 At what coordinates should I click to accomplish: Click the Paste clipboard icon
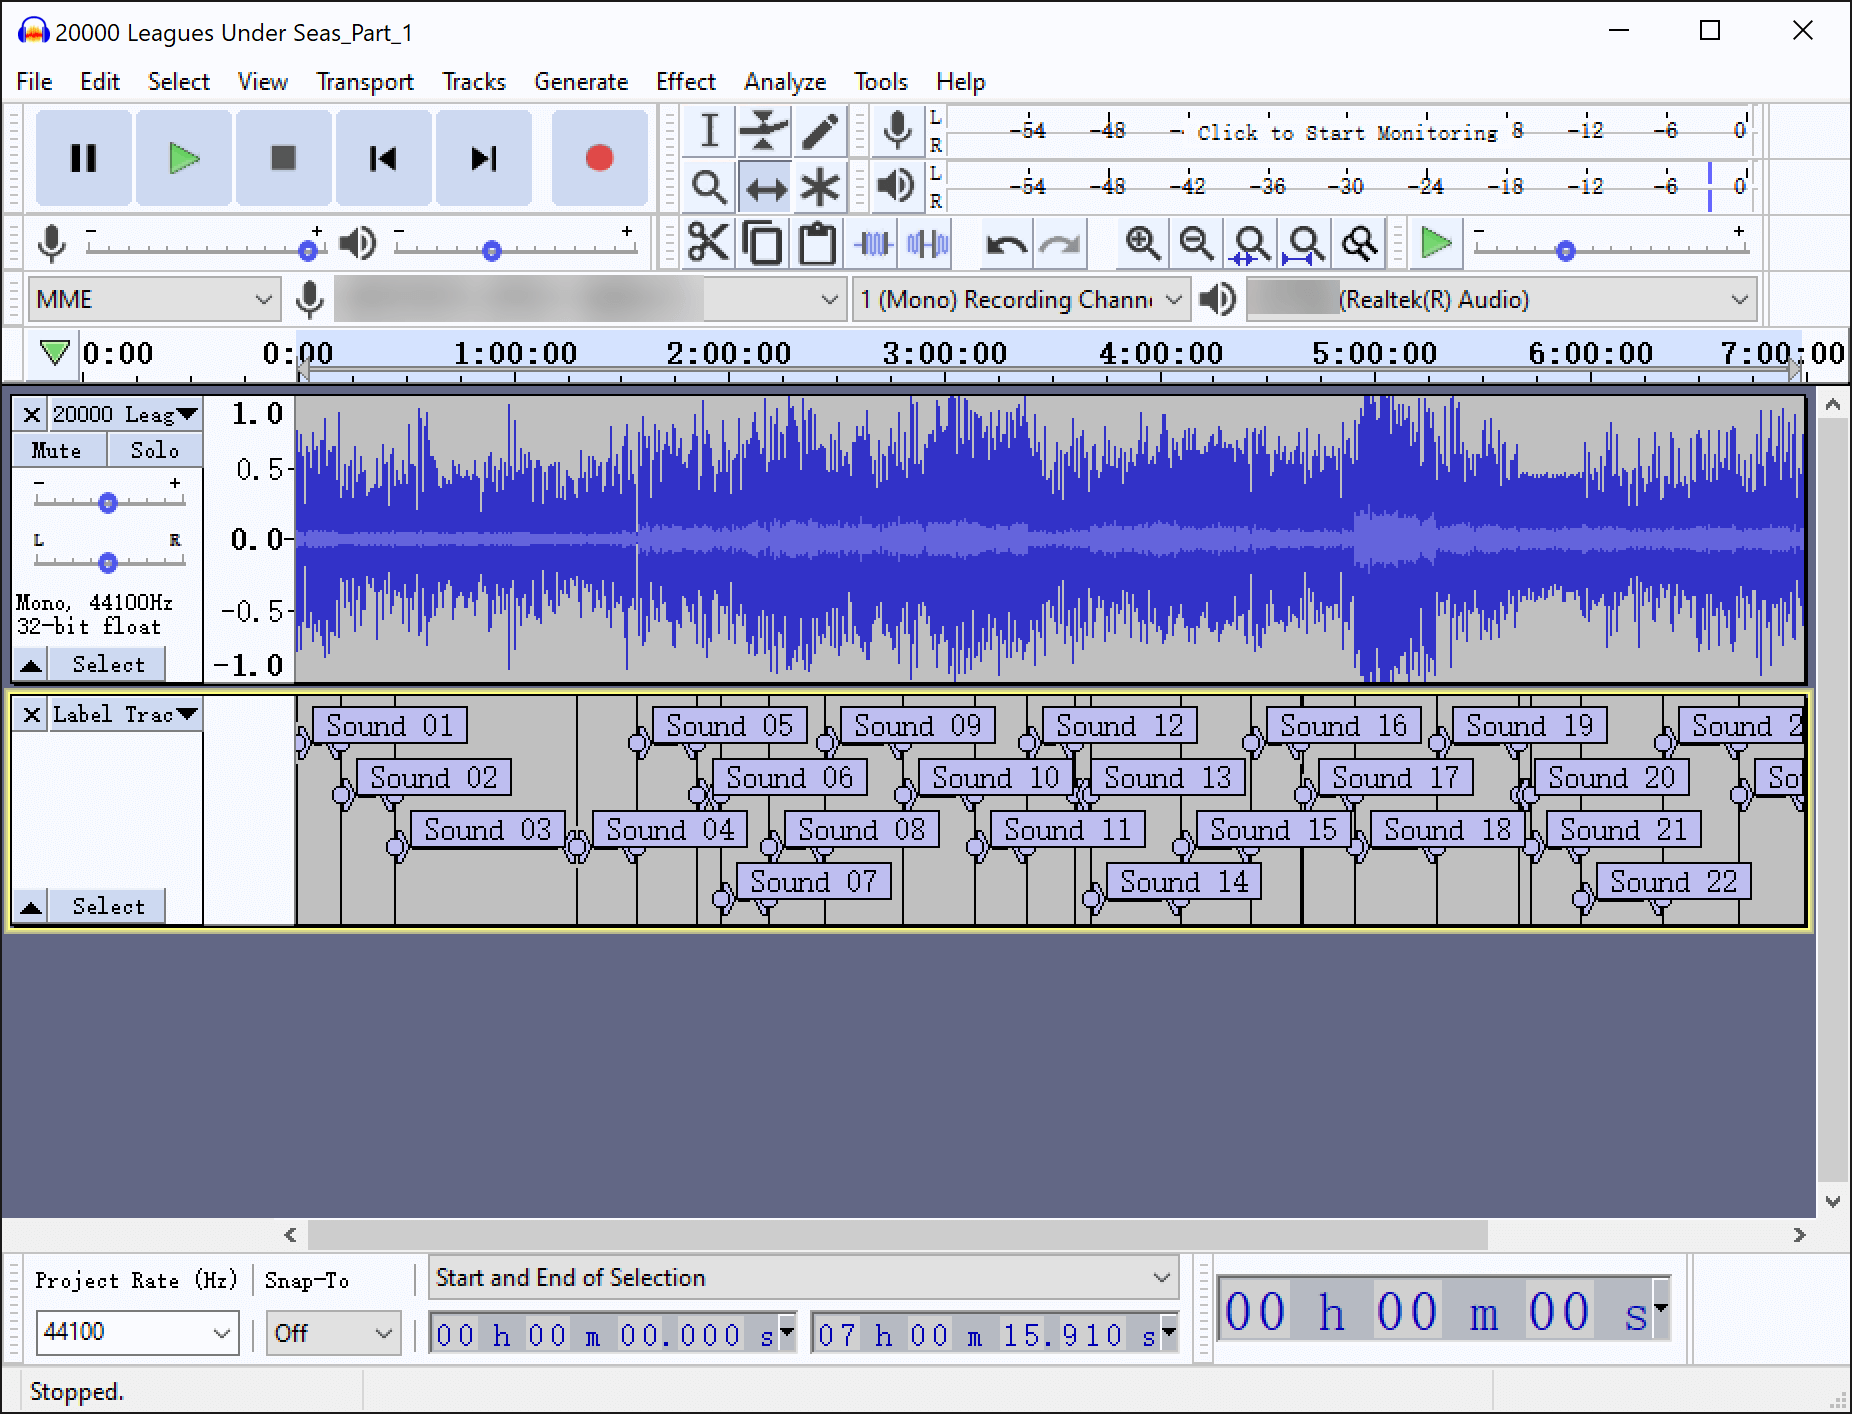pyautogui.click(x=817, y=243)
